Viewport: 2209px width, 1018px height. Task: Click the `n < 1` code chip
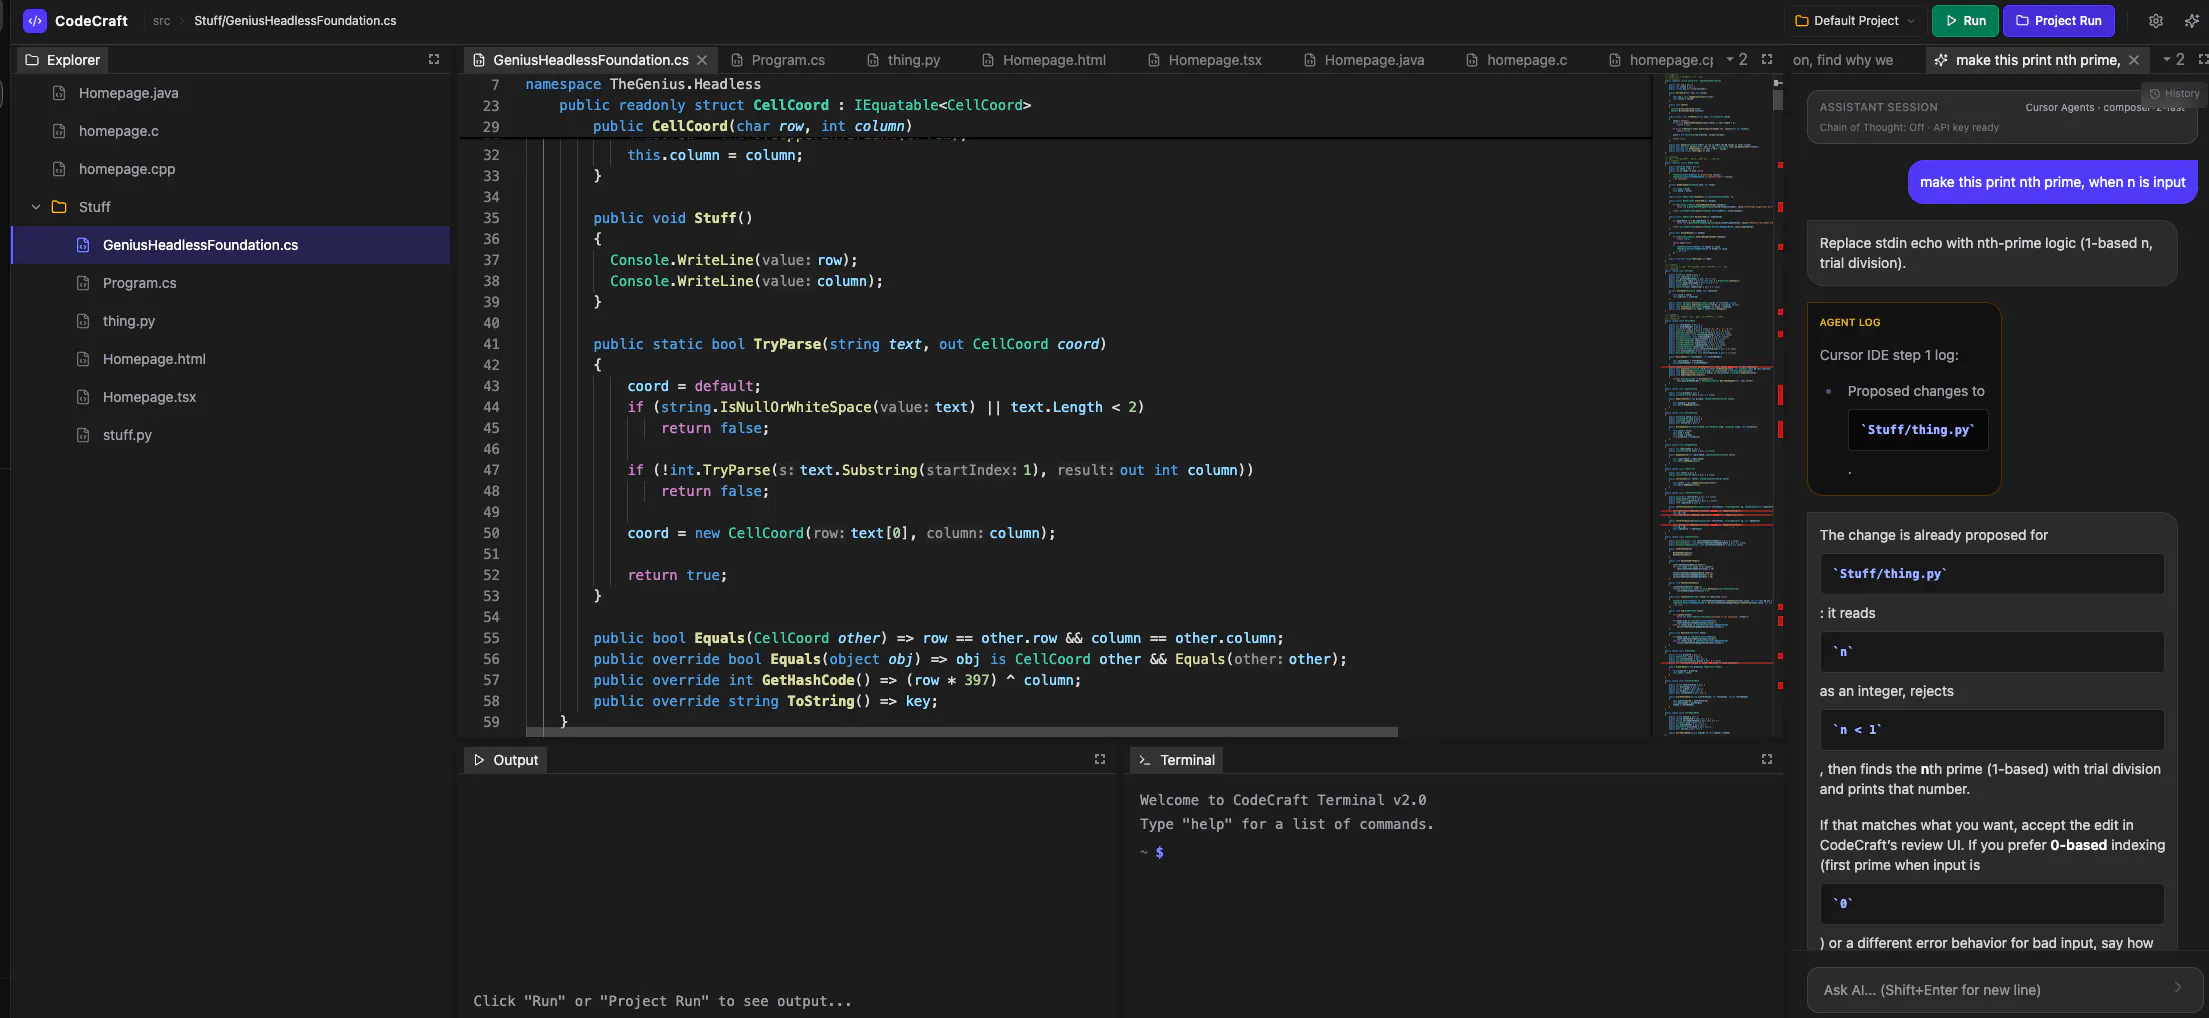[1991, 730]
